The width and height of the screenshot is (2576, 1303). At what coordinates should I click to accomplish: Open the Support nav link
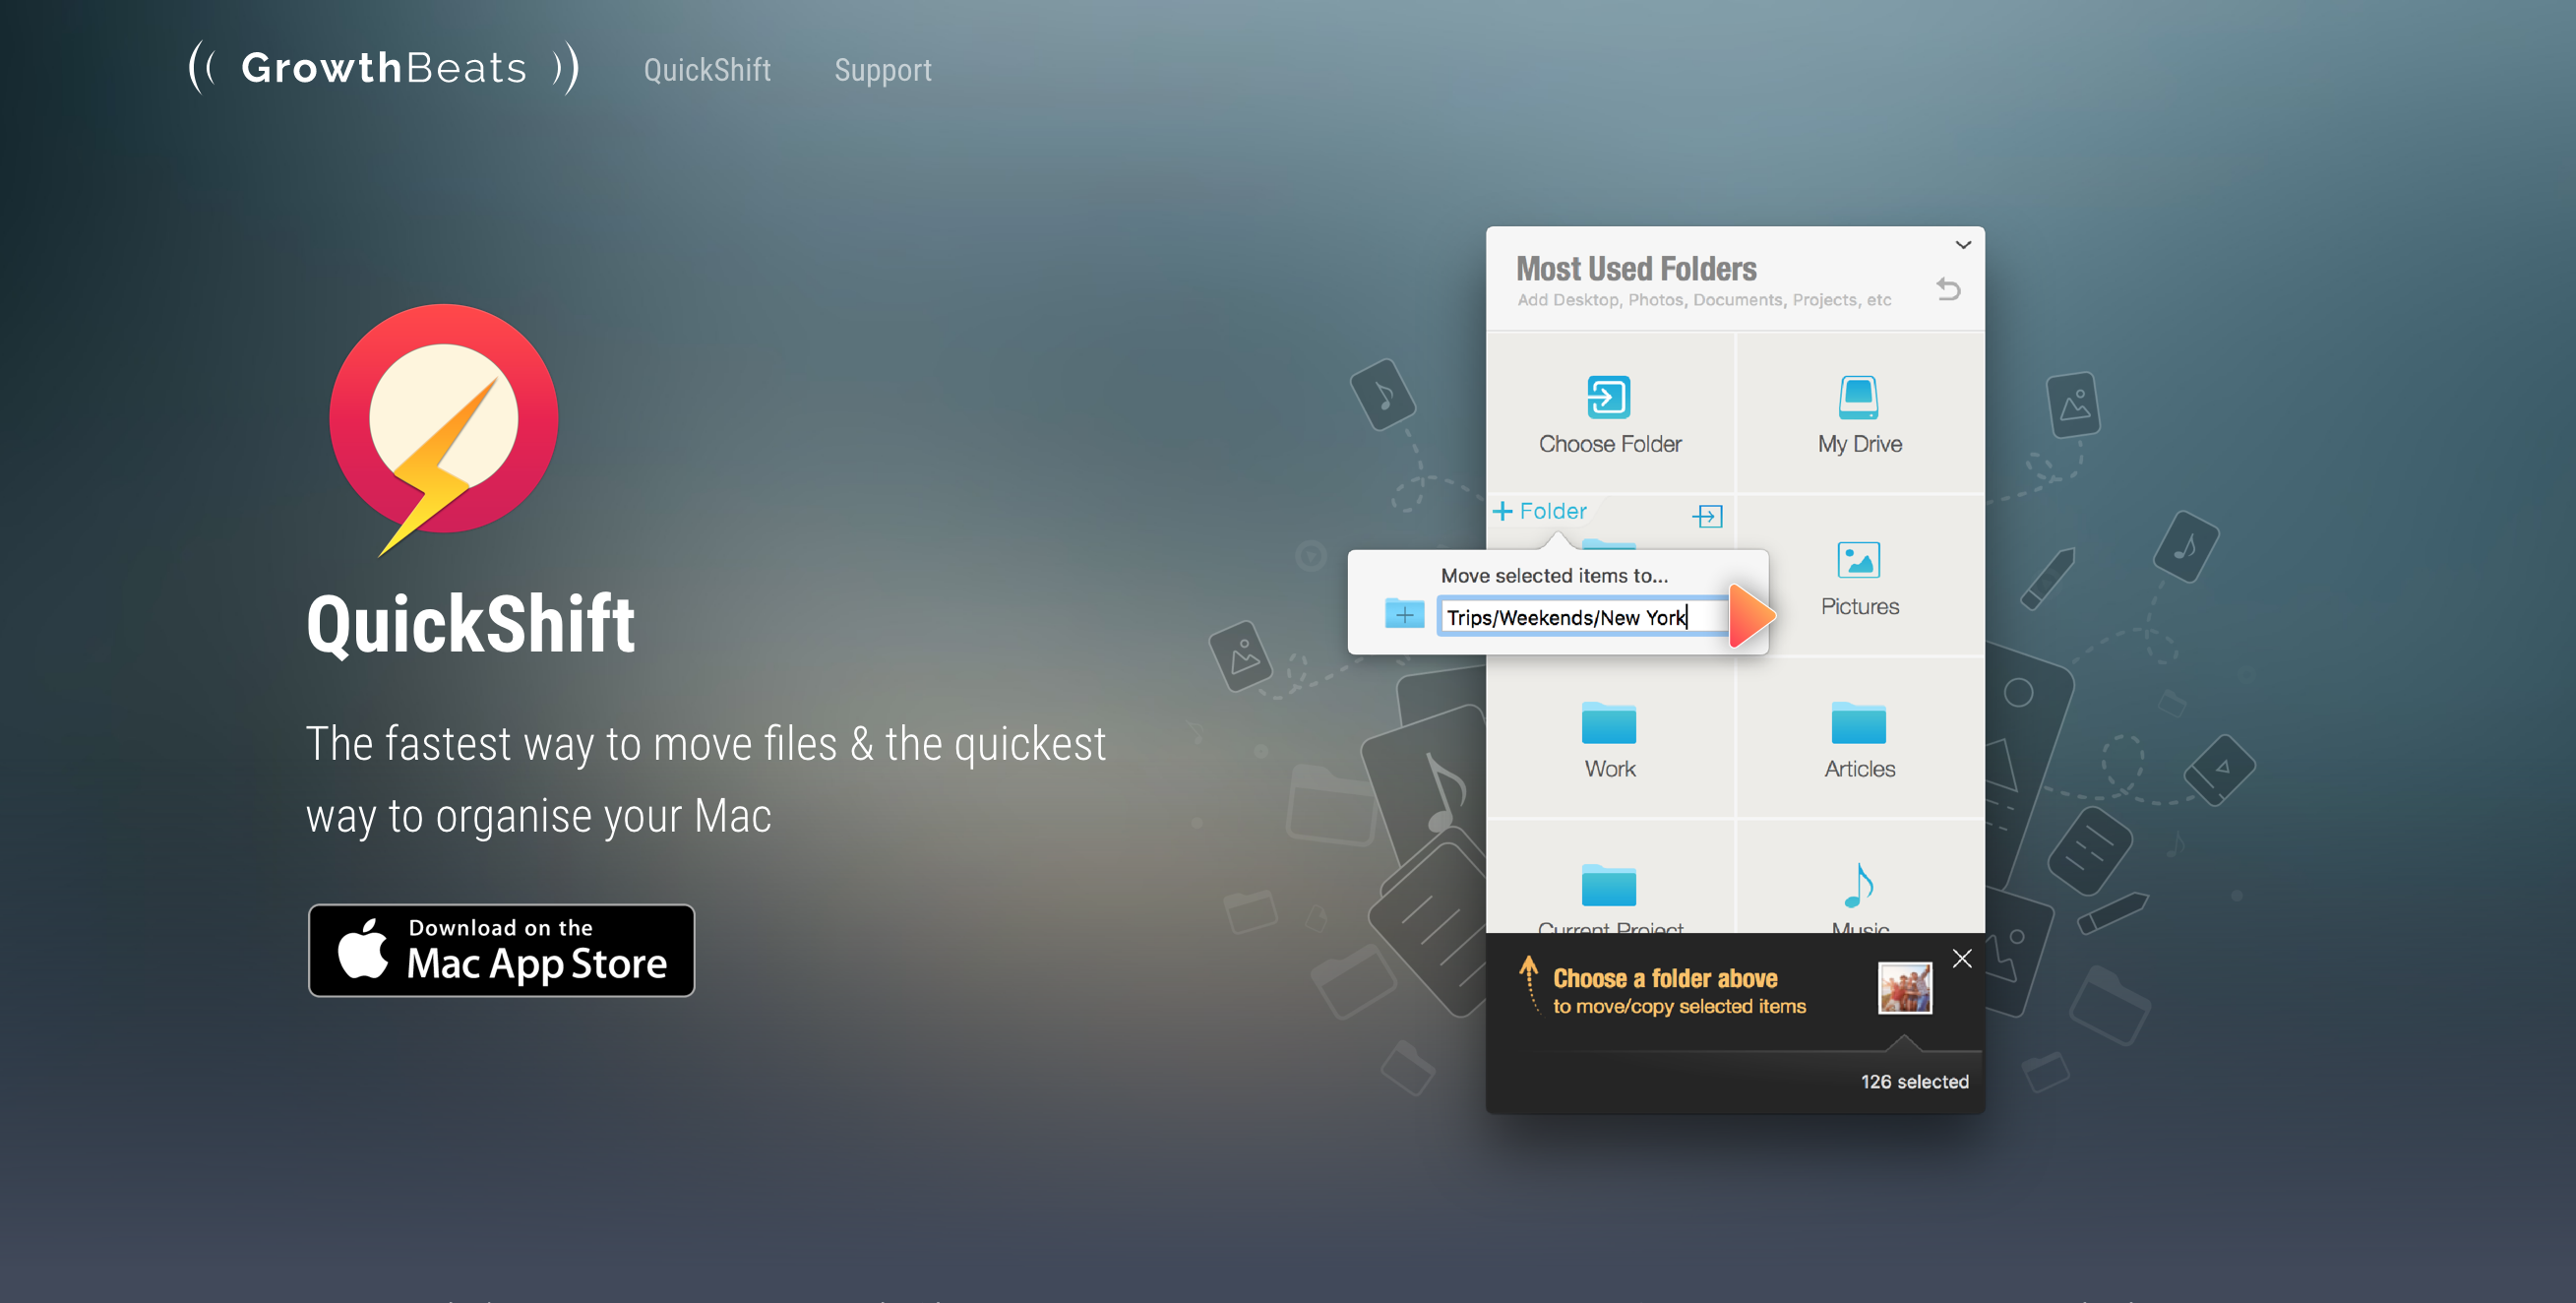tap(883, 70)
